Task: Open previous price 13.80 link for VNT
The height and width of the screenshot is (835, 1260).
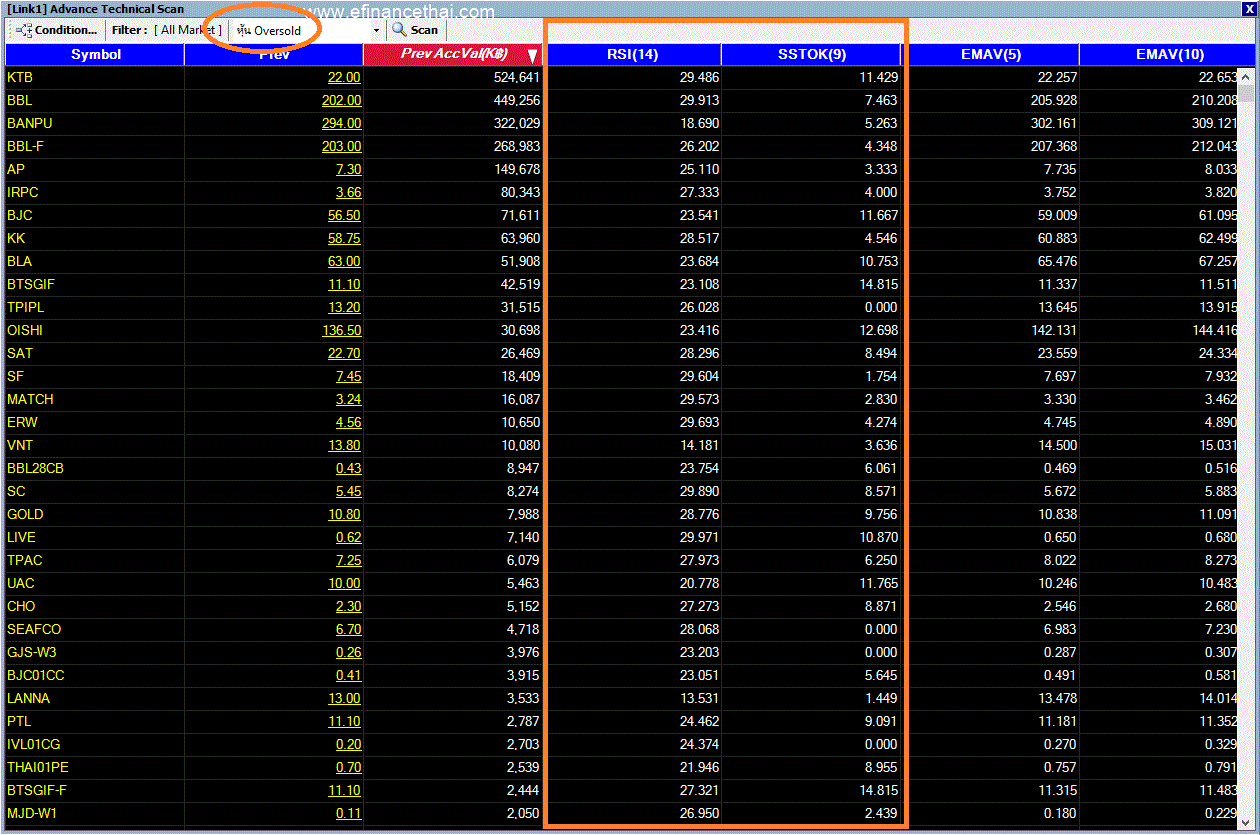Action: point(344,445)
